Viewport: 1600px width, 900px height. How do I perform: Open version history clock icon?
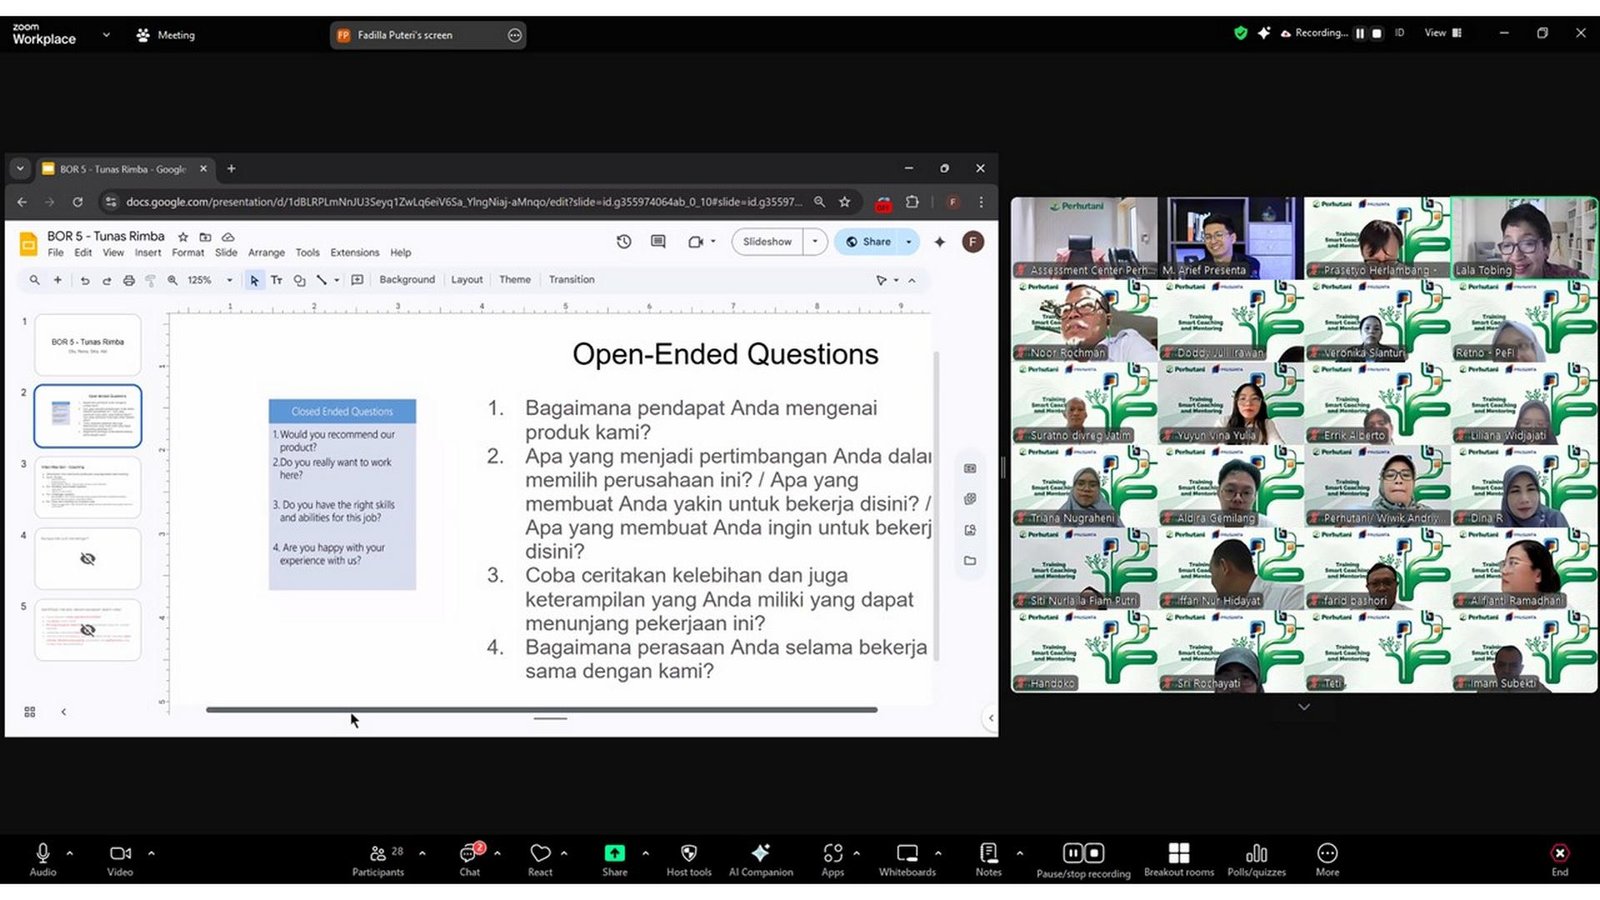click(624, 242)
